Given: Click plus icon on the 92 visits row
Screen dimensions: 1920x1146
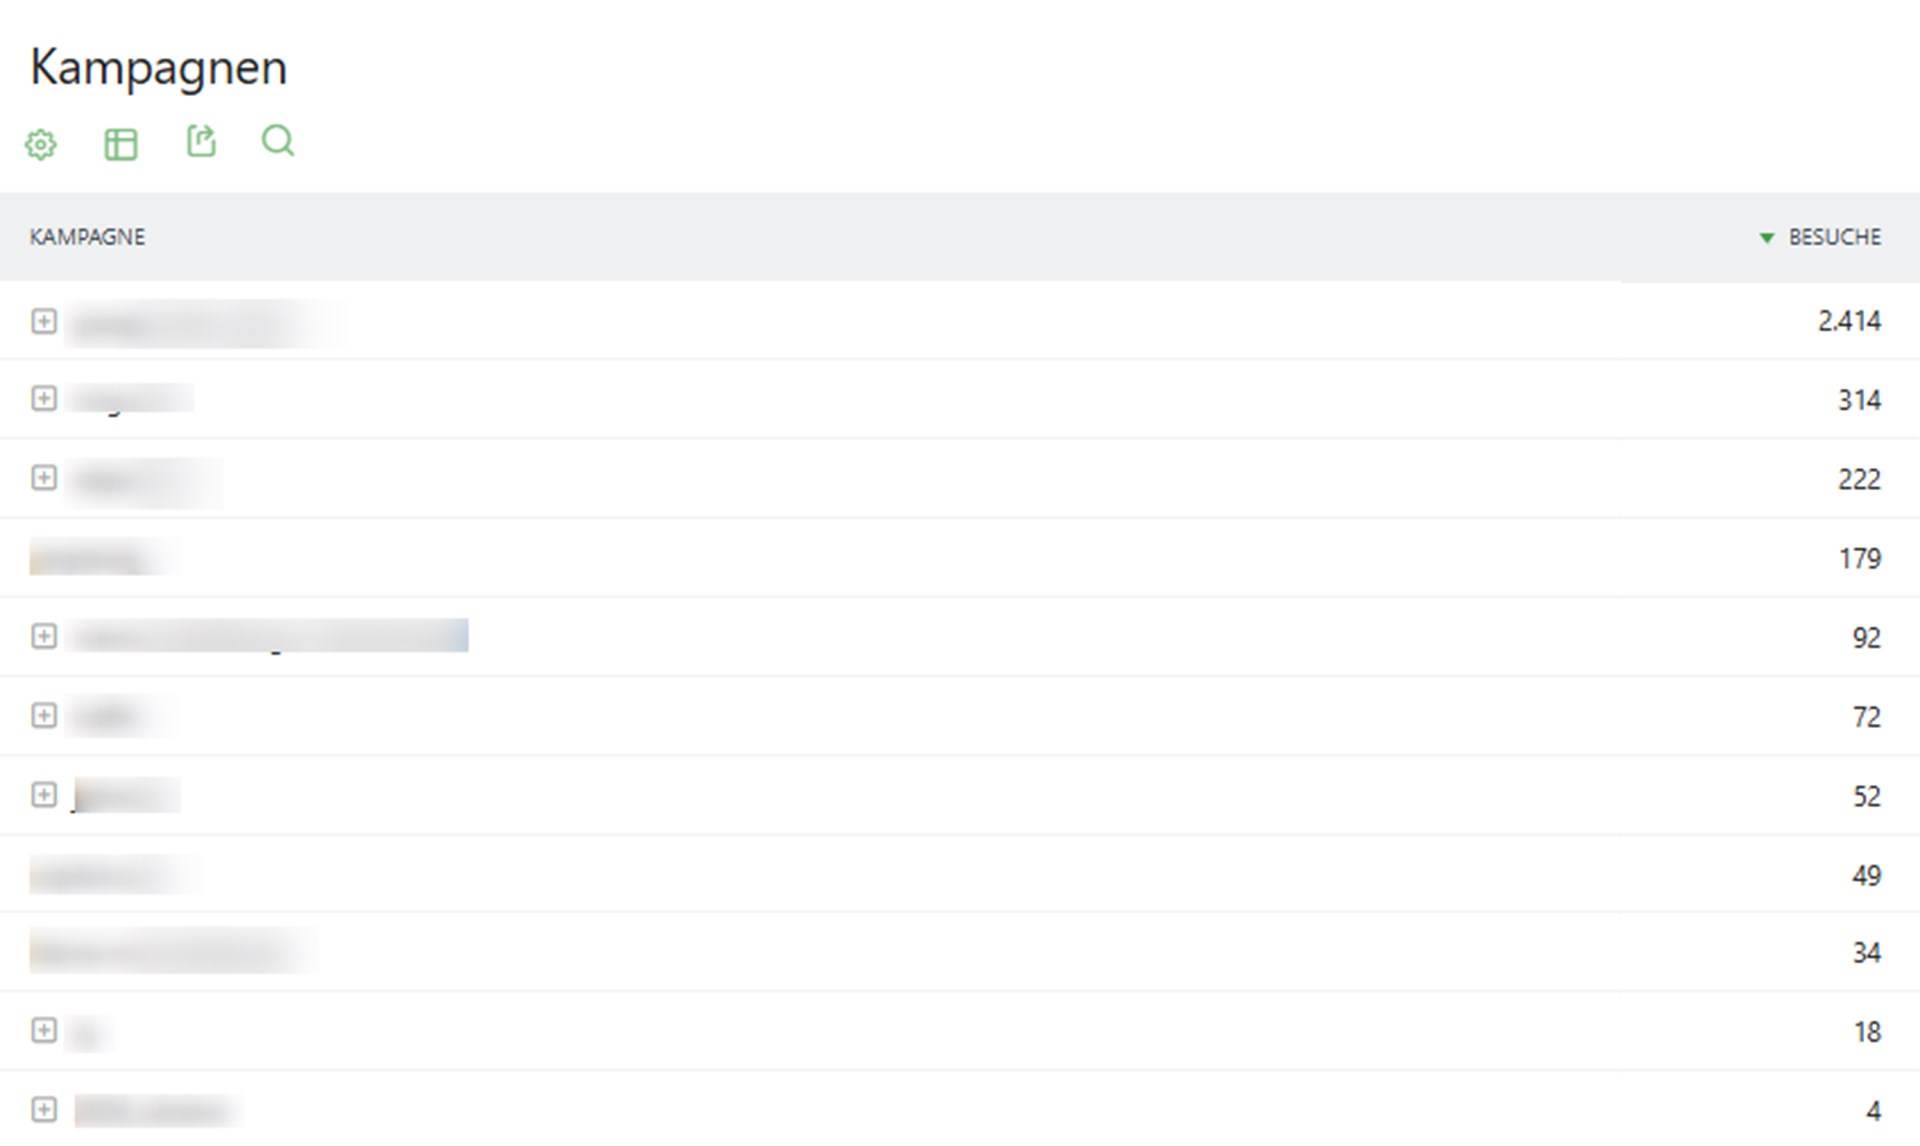Looking at the screenshot, I should click(x=44, y=636).
